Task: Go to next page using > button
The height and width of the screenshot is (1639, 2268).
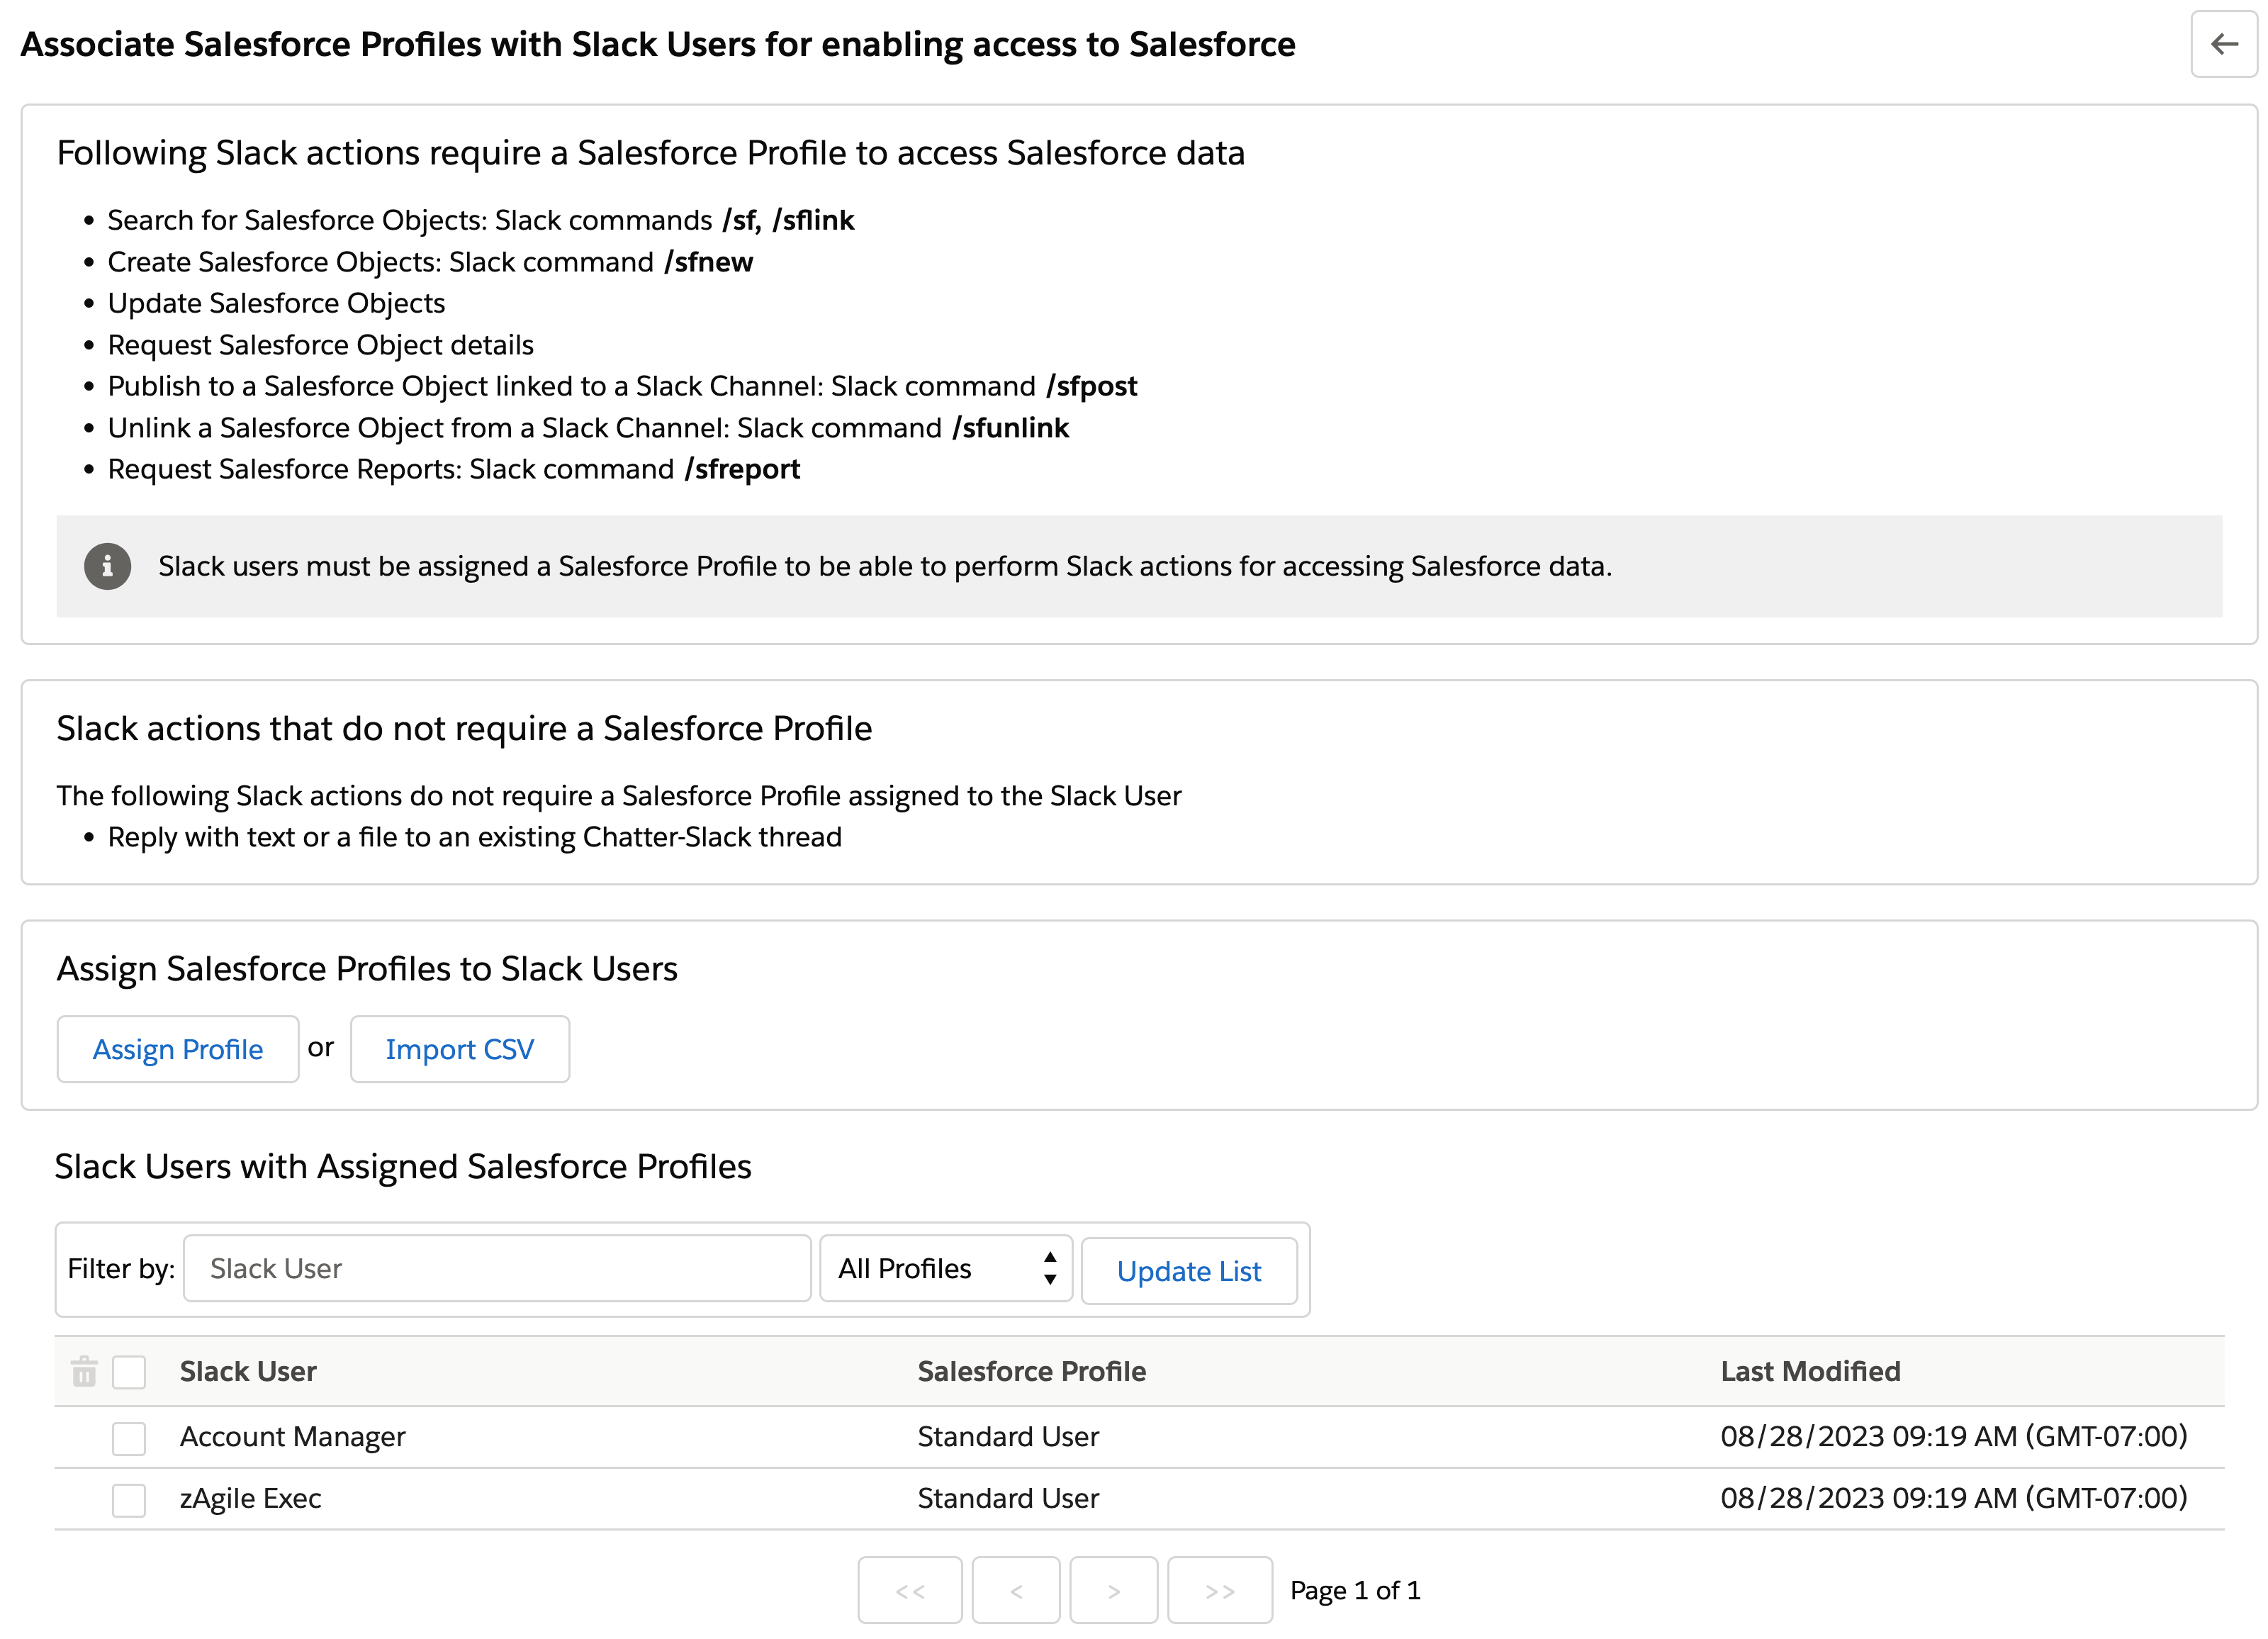Action: (1113, 1590)
